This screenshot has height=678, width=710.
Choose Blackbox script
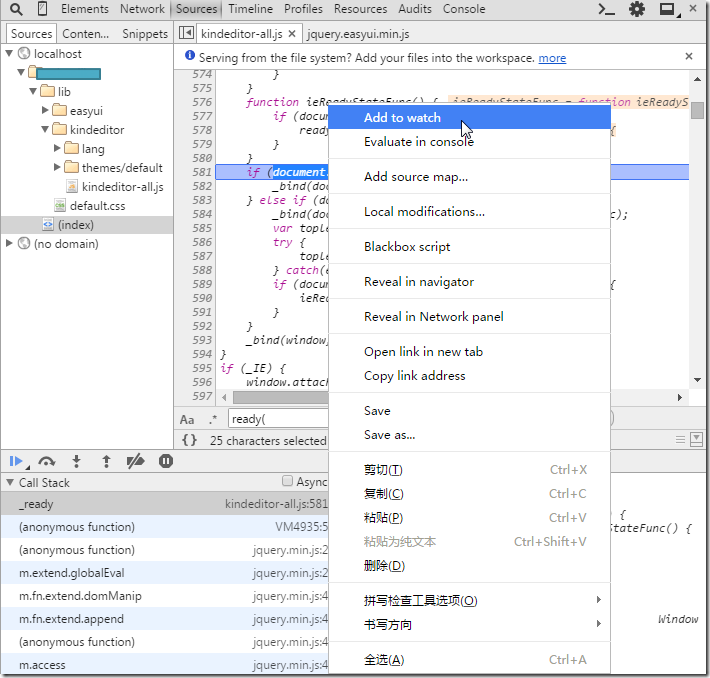470,247
